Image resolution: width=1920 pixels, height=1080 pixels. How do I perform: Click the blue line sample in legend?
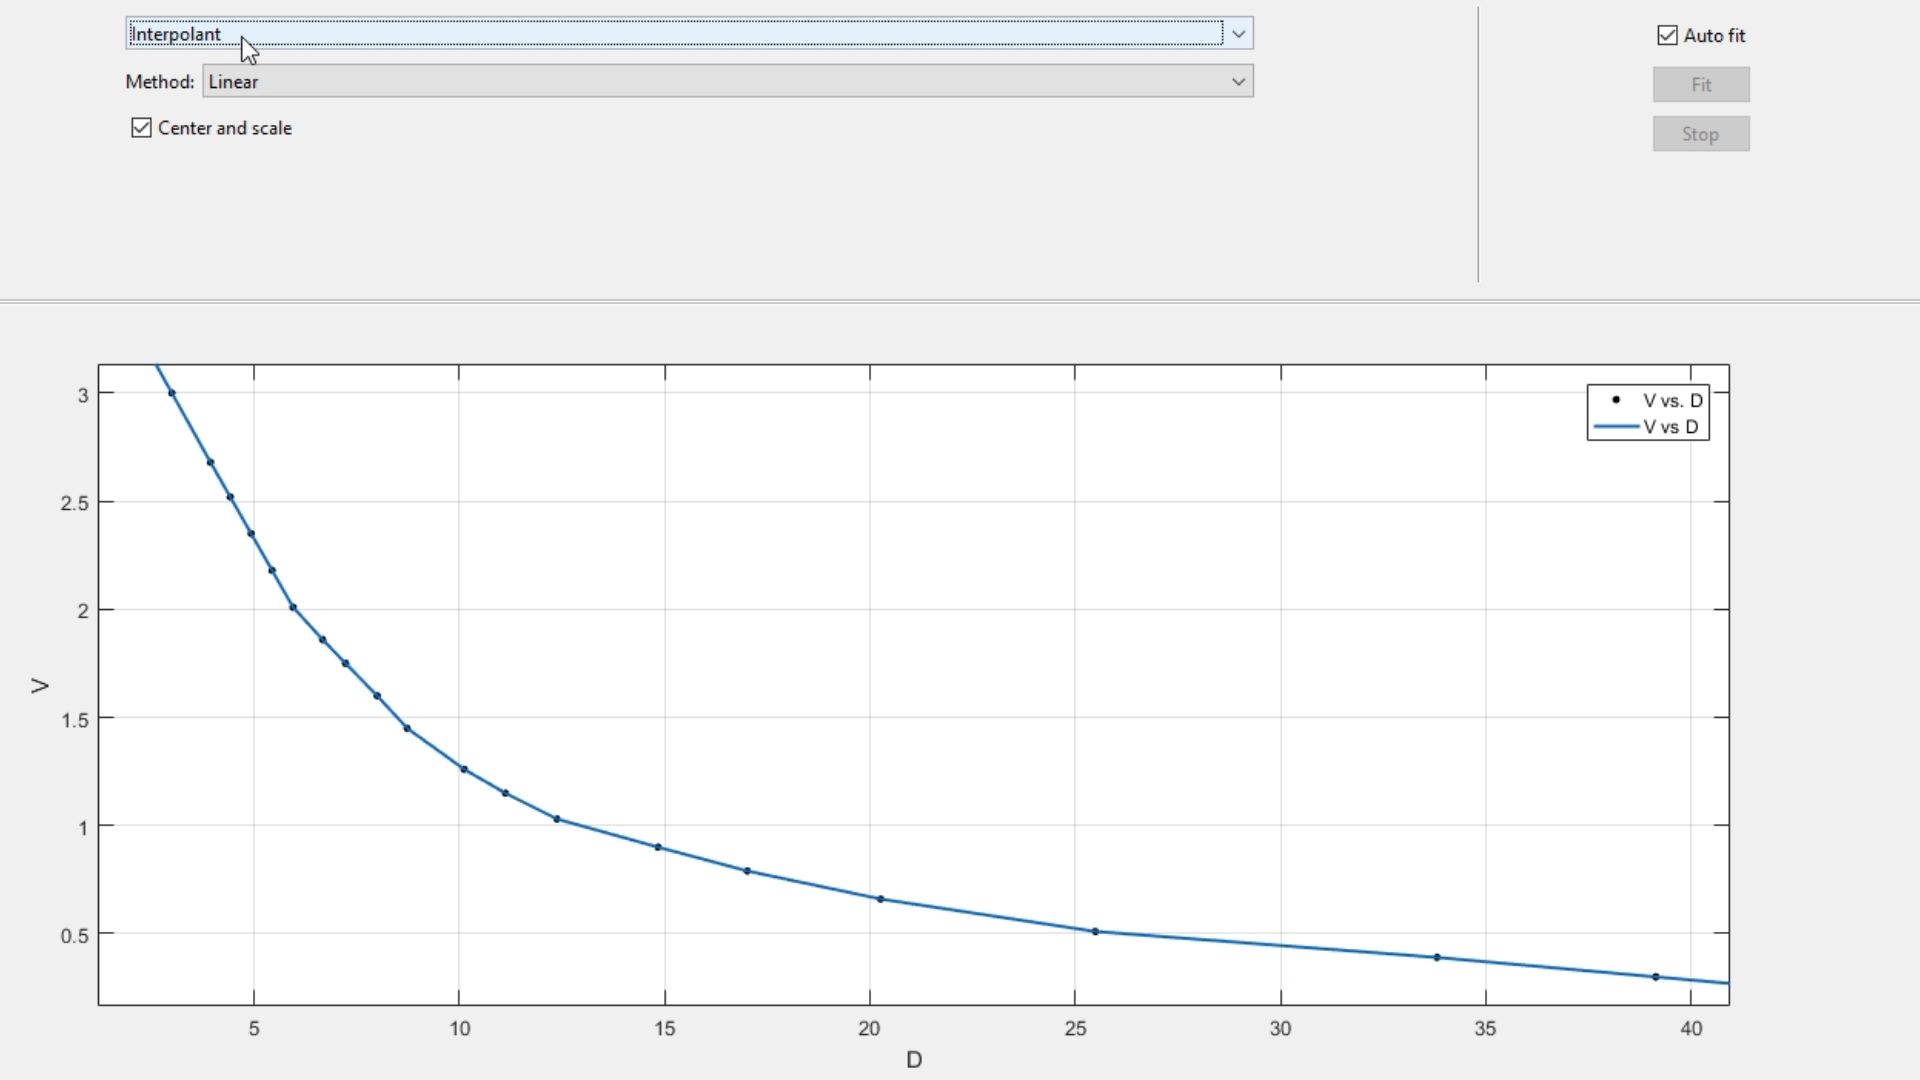coord(1616,427)
